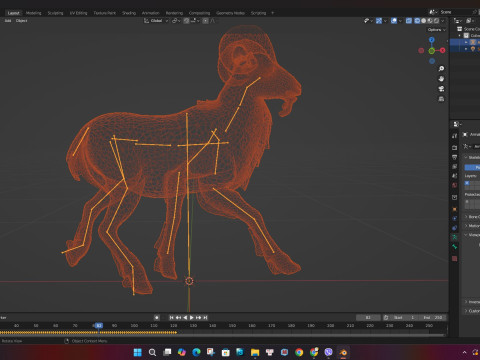The width and height of the screenshot is (480, 360).
Task: Open File Explorer from the taskbar
Action: 255,352
